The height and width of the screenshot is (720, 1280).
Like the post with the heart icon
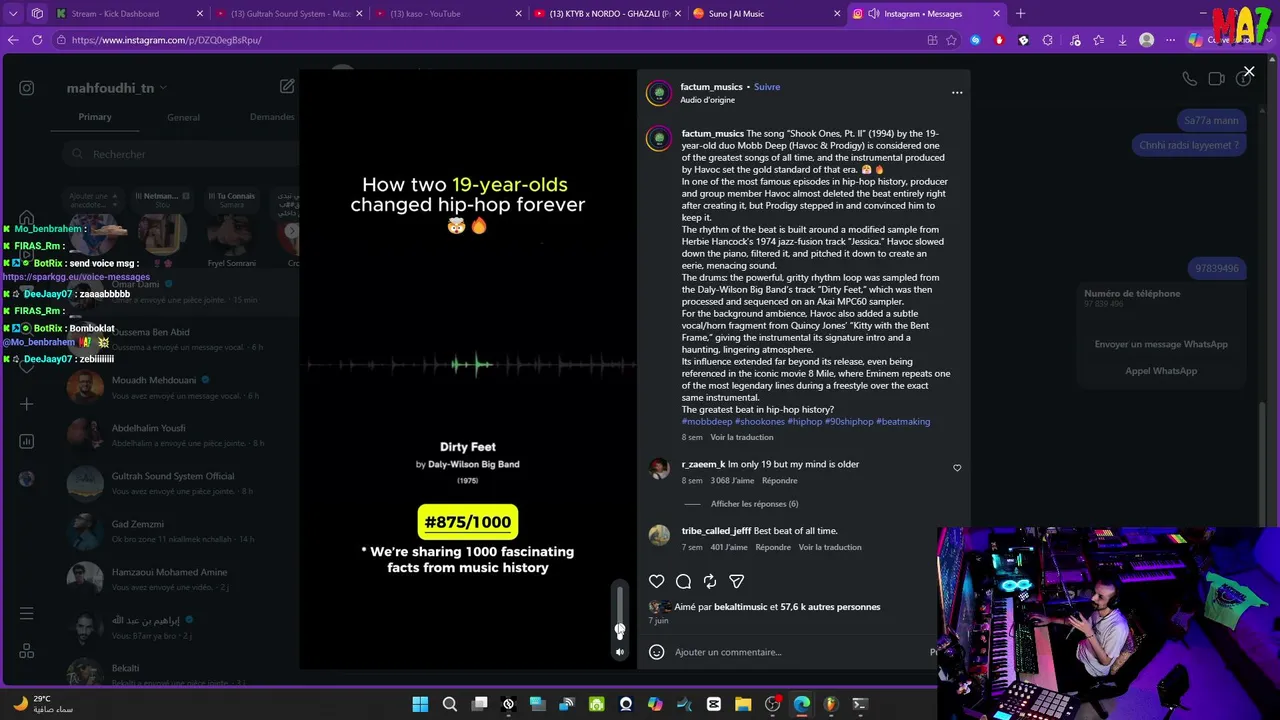pyautogui.click(x=657, y=581)
